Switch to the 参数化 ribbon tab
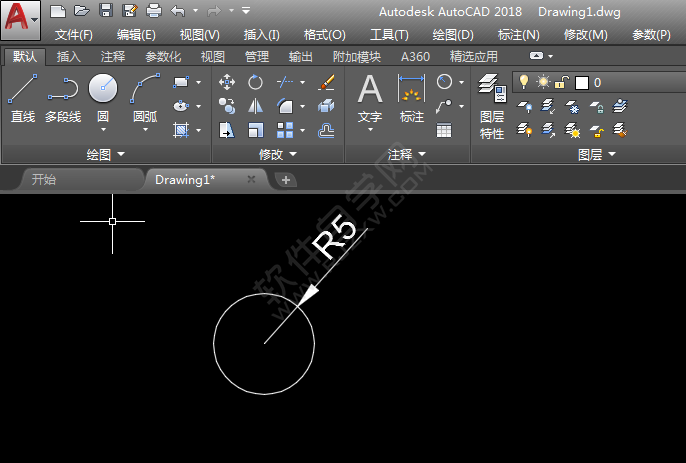 (x=163, y=56)
